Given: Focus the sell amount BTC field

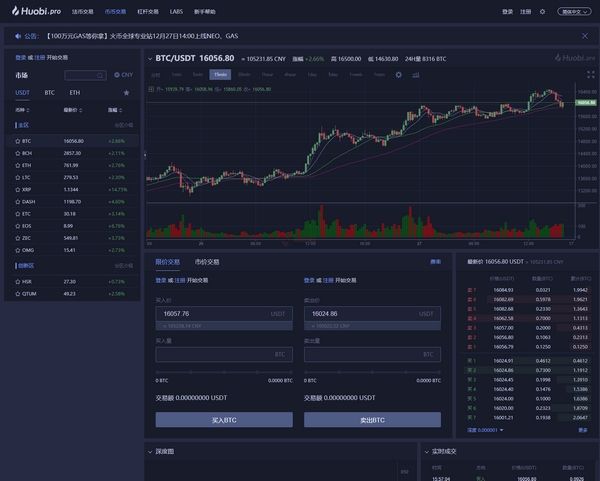Looking at the screenshot, I should tap(372, 354).
